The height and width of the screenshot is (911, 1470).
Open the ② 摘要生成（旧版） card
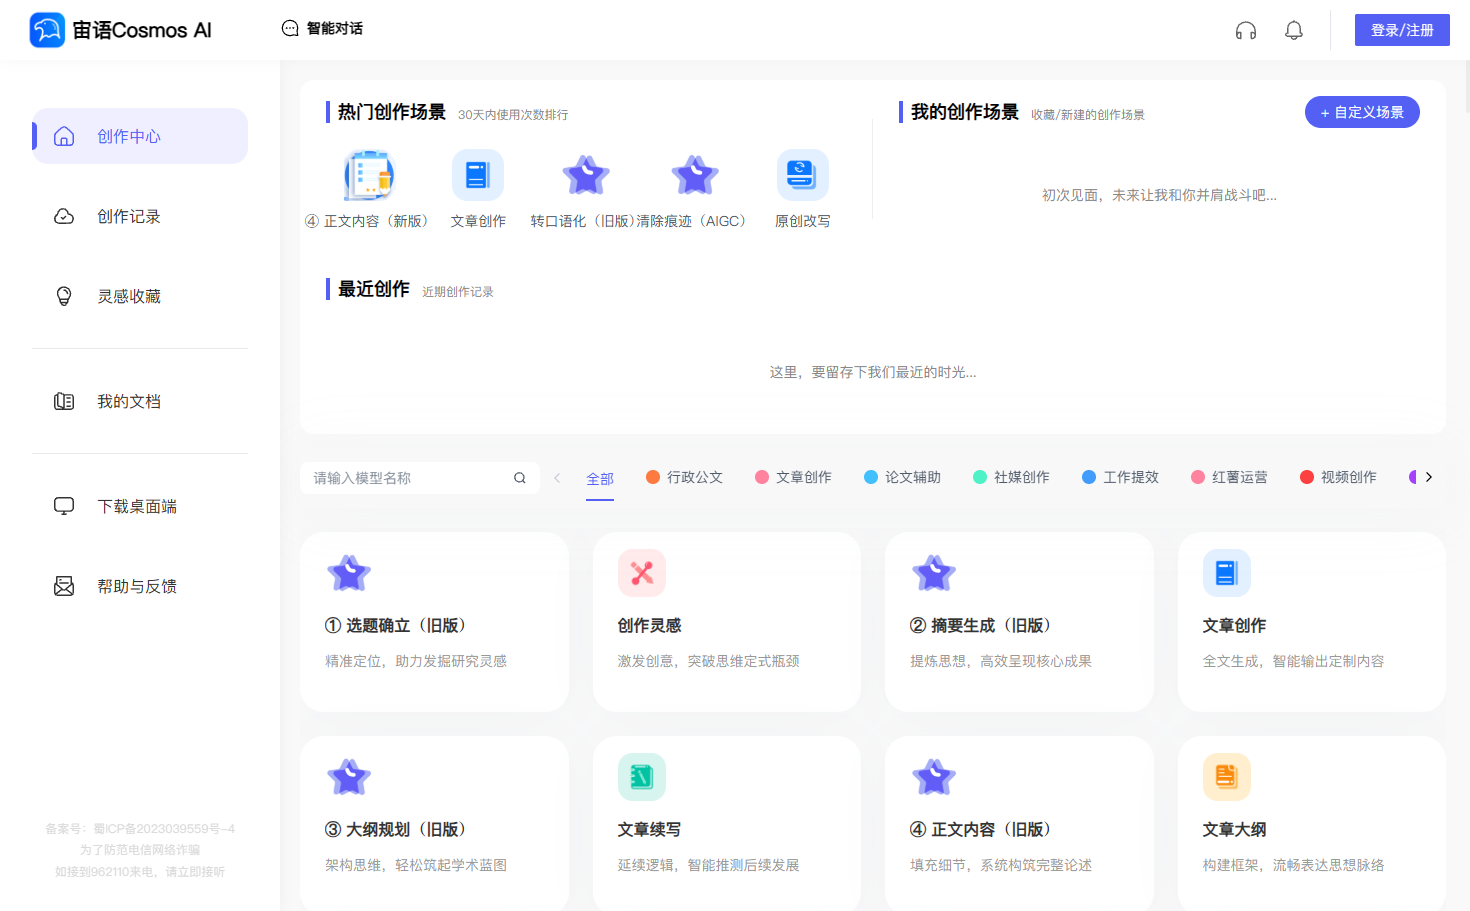(1019, 622)
